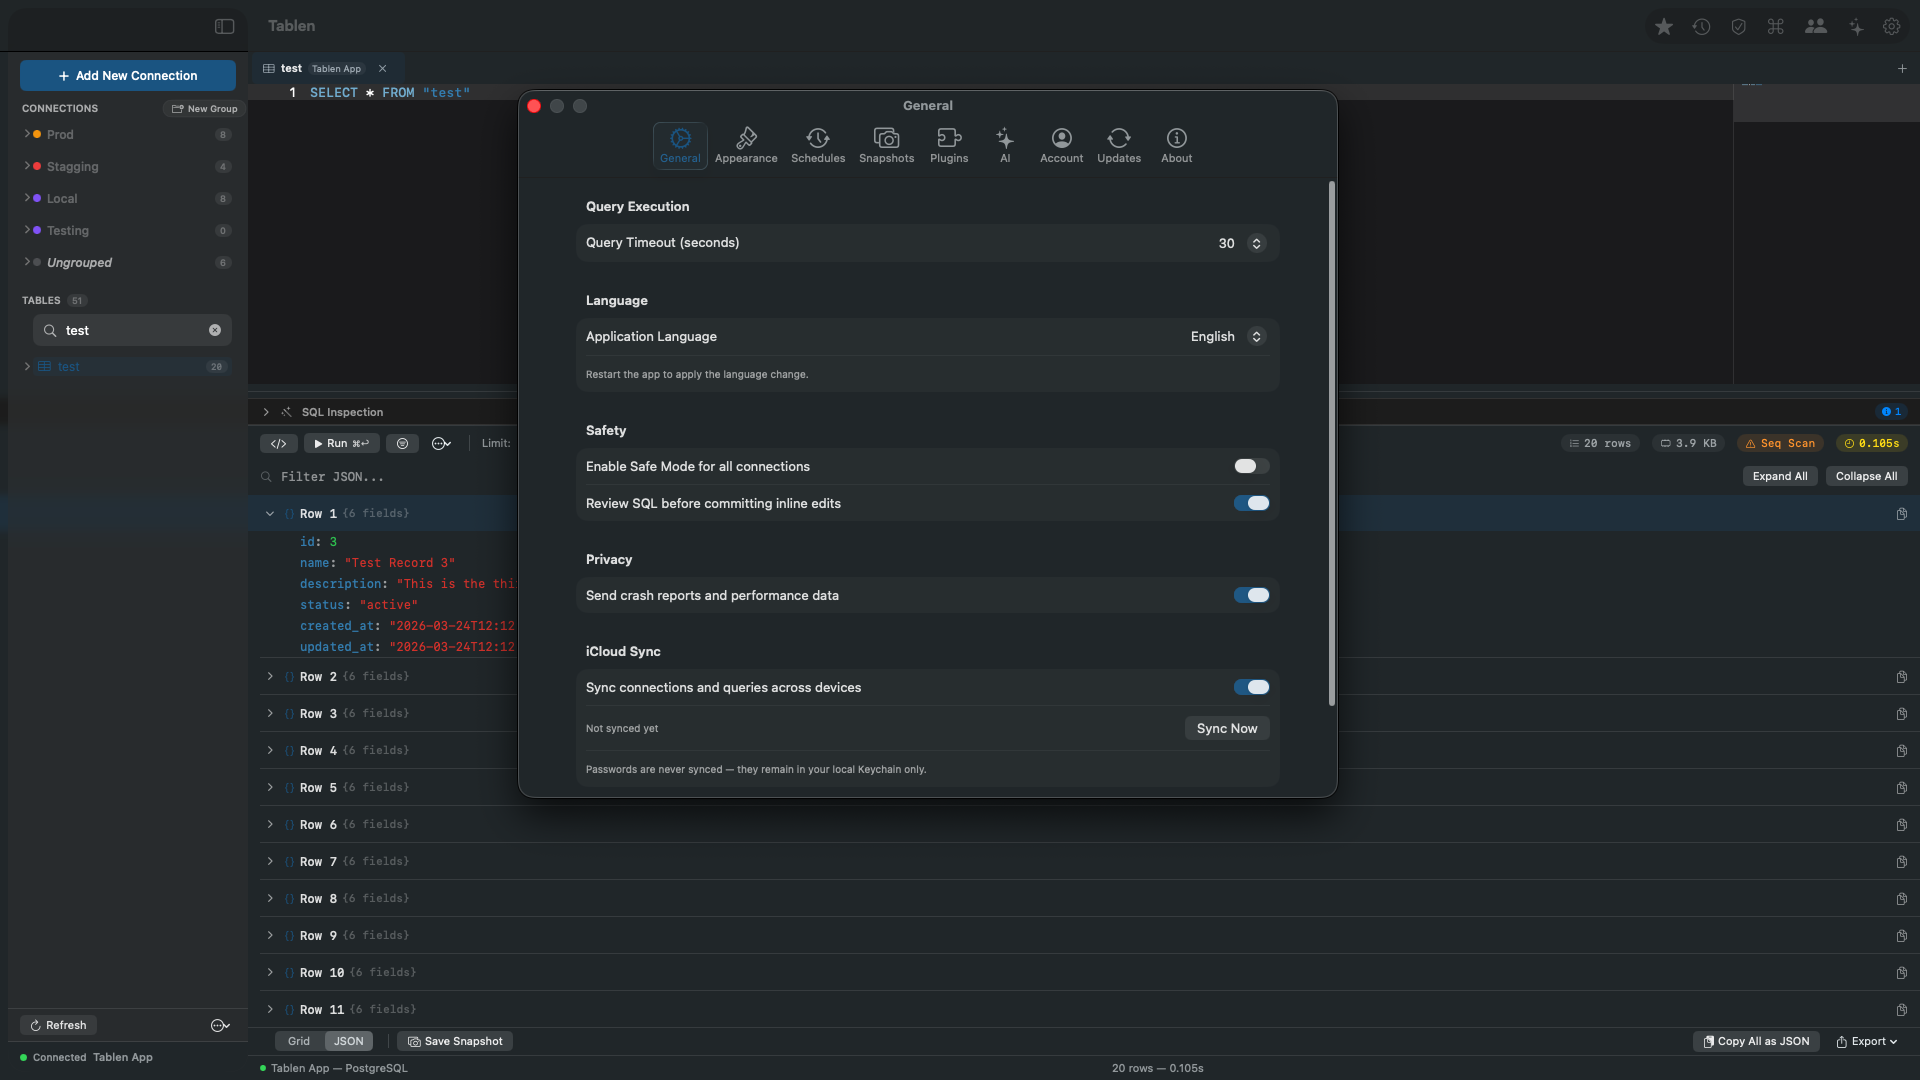This screenshot has height=1080, width=1920.
Task: Click the Query Timeout stepper arrows
Action: [1256, 244]
